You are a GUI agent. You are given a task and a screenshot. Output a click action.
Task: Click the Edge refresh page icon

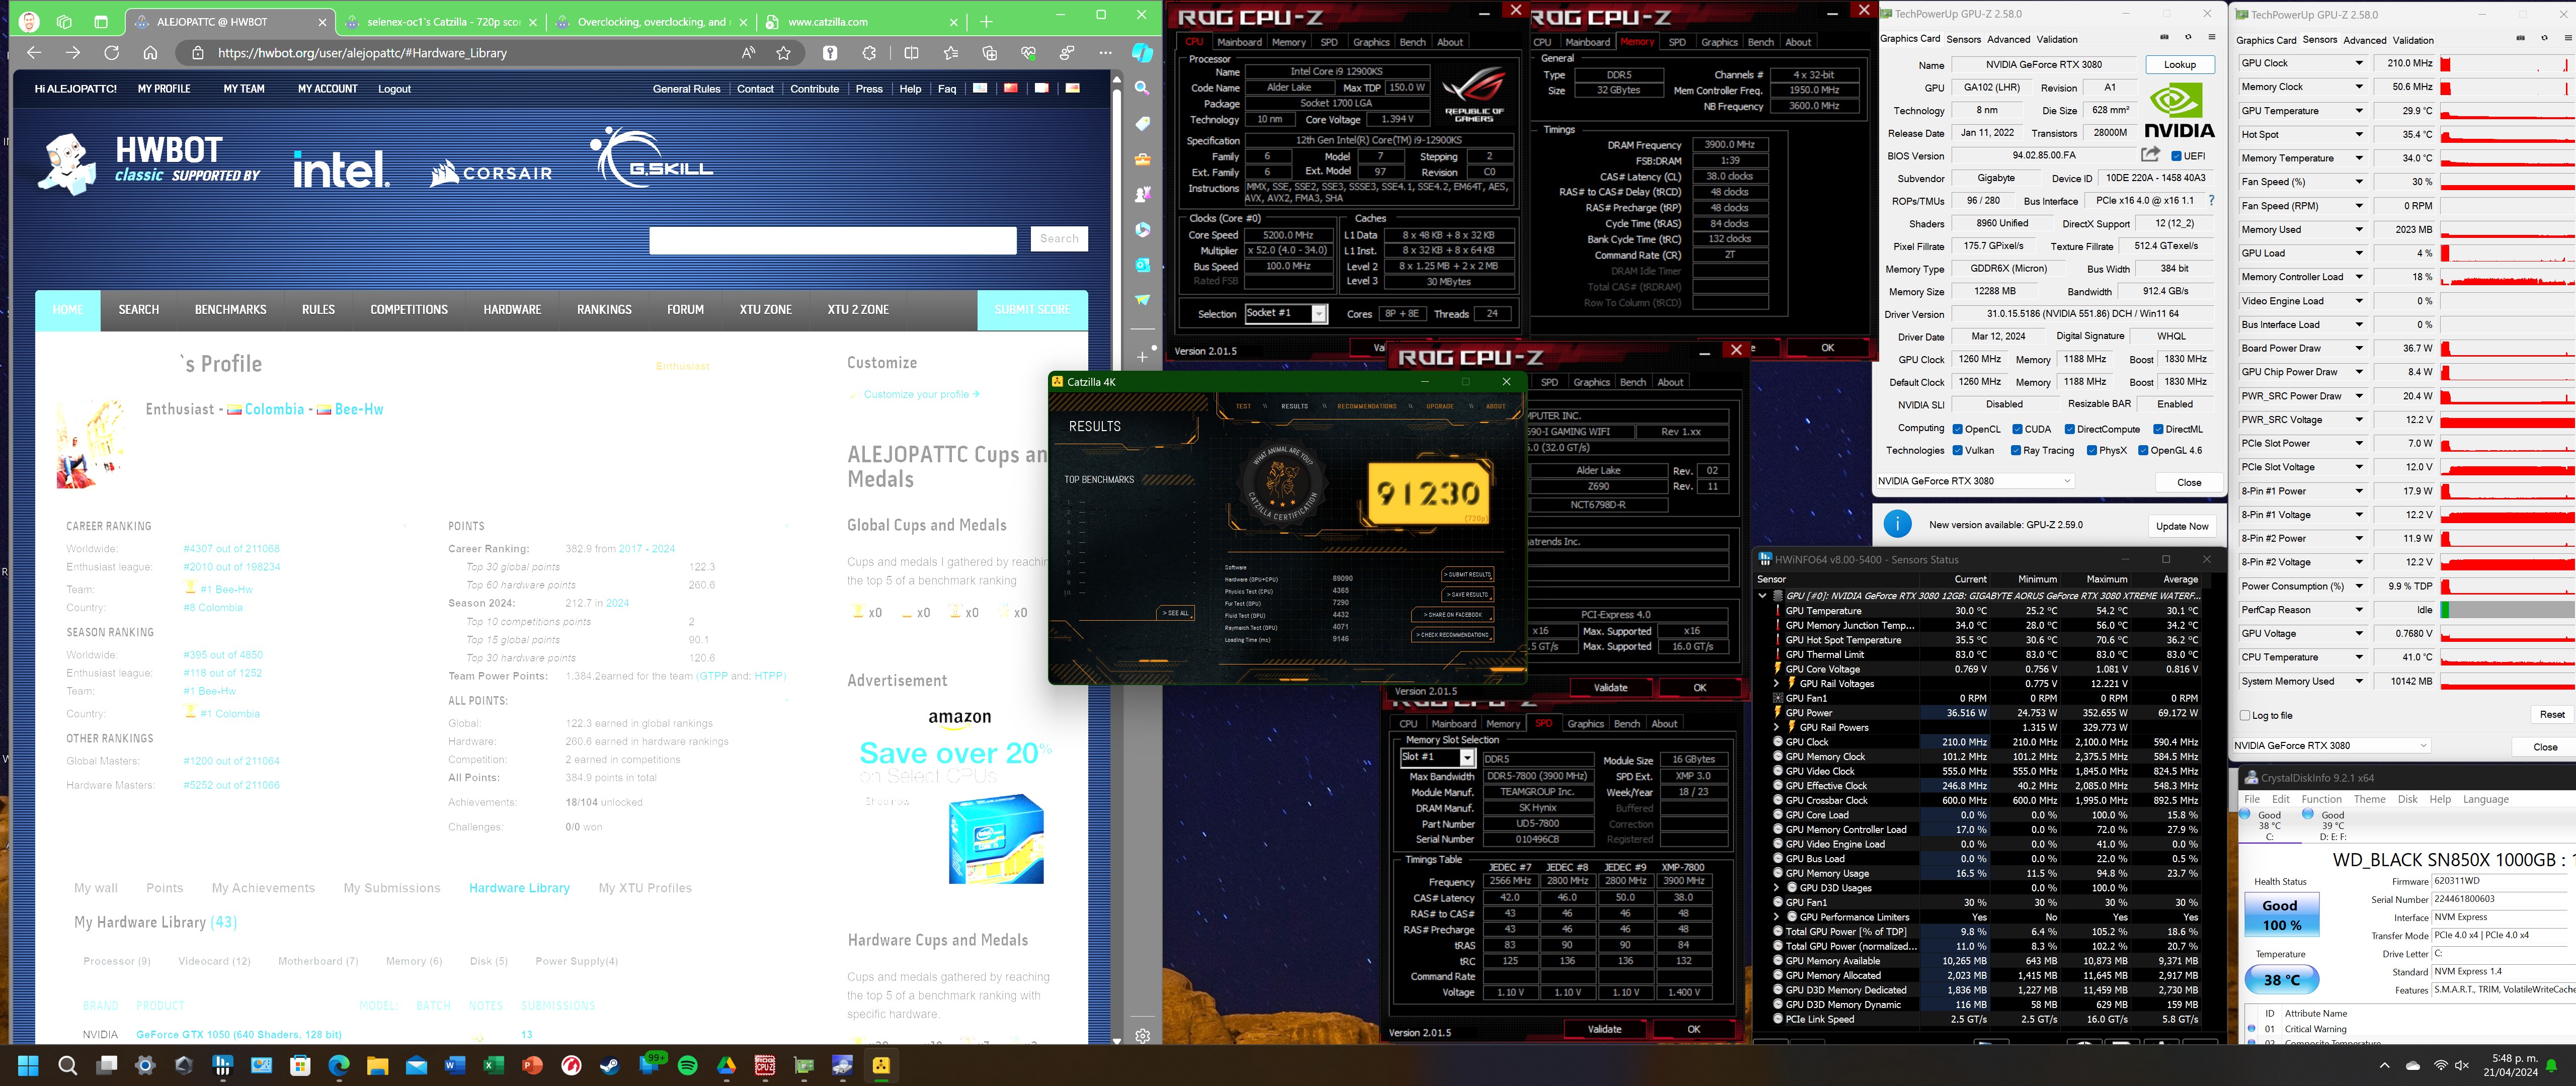111,53
